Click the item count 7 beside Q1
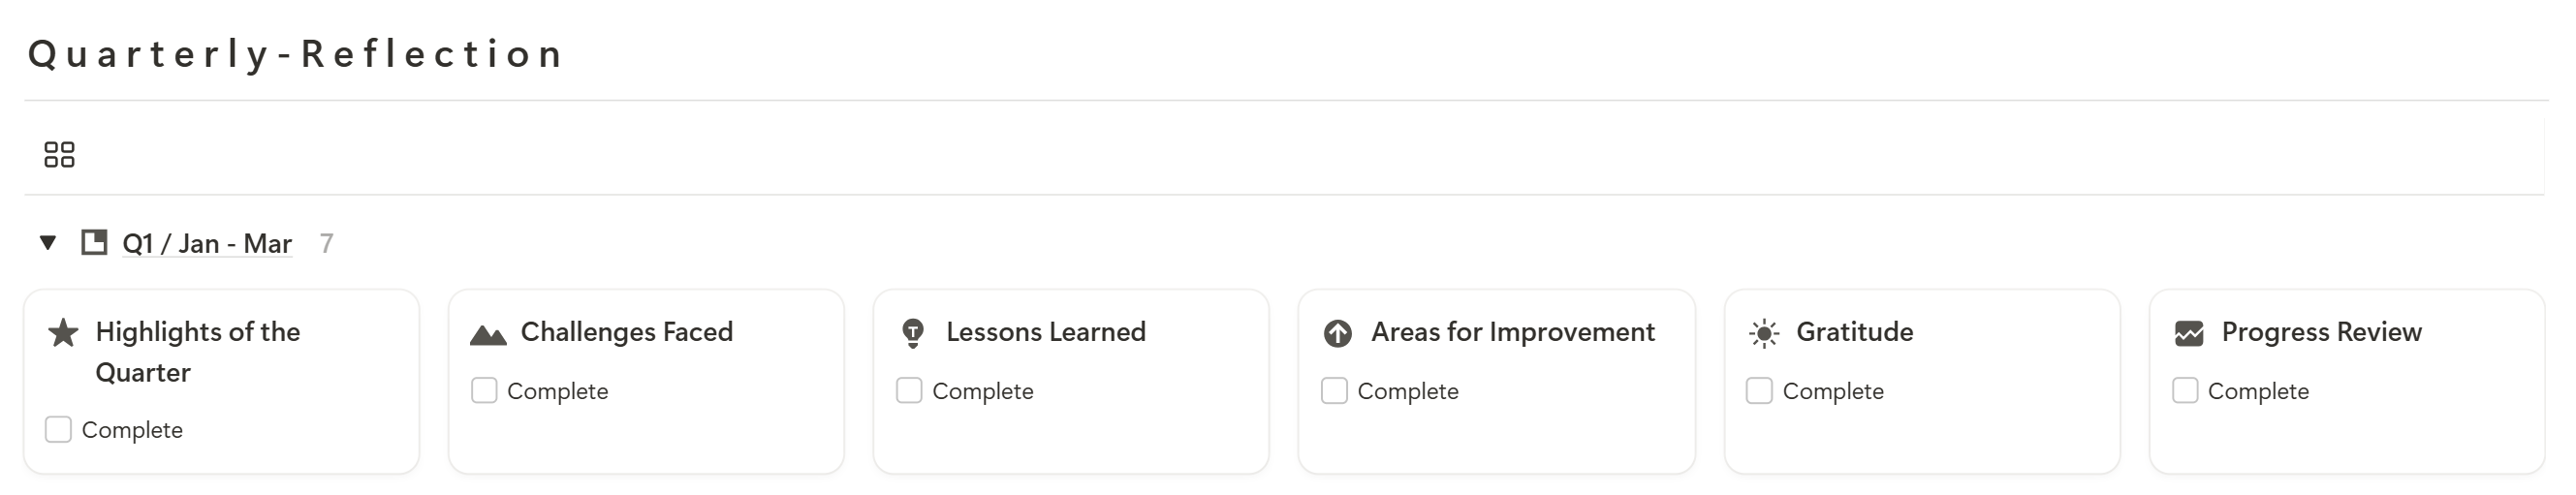This screenshot has height=495, width=2576. (326, 243)
